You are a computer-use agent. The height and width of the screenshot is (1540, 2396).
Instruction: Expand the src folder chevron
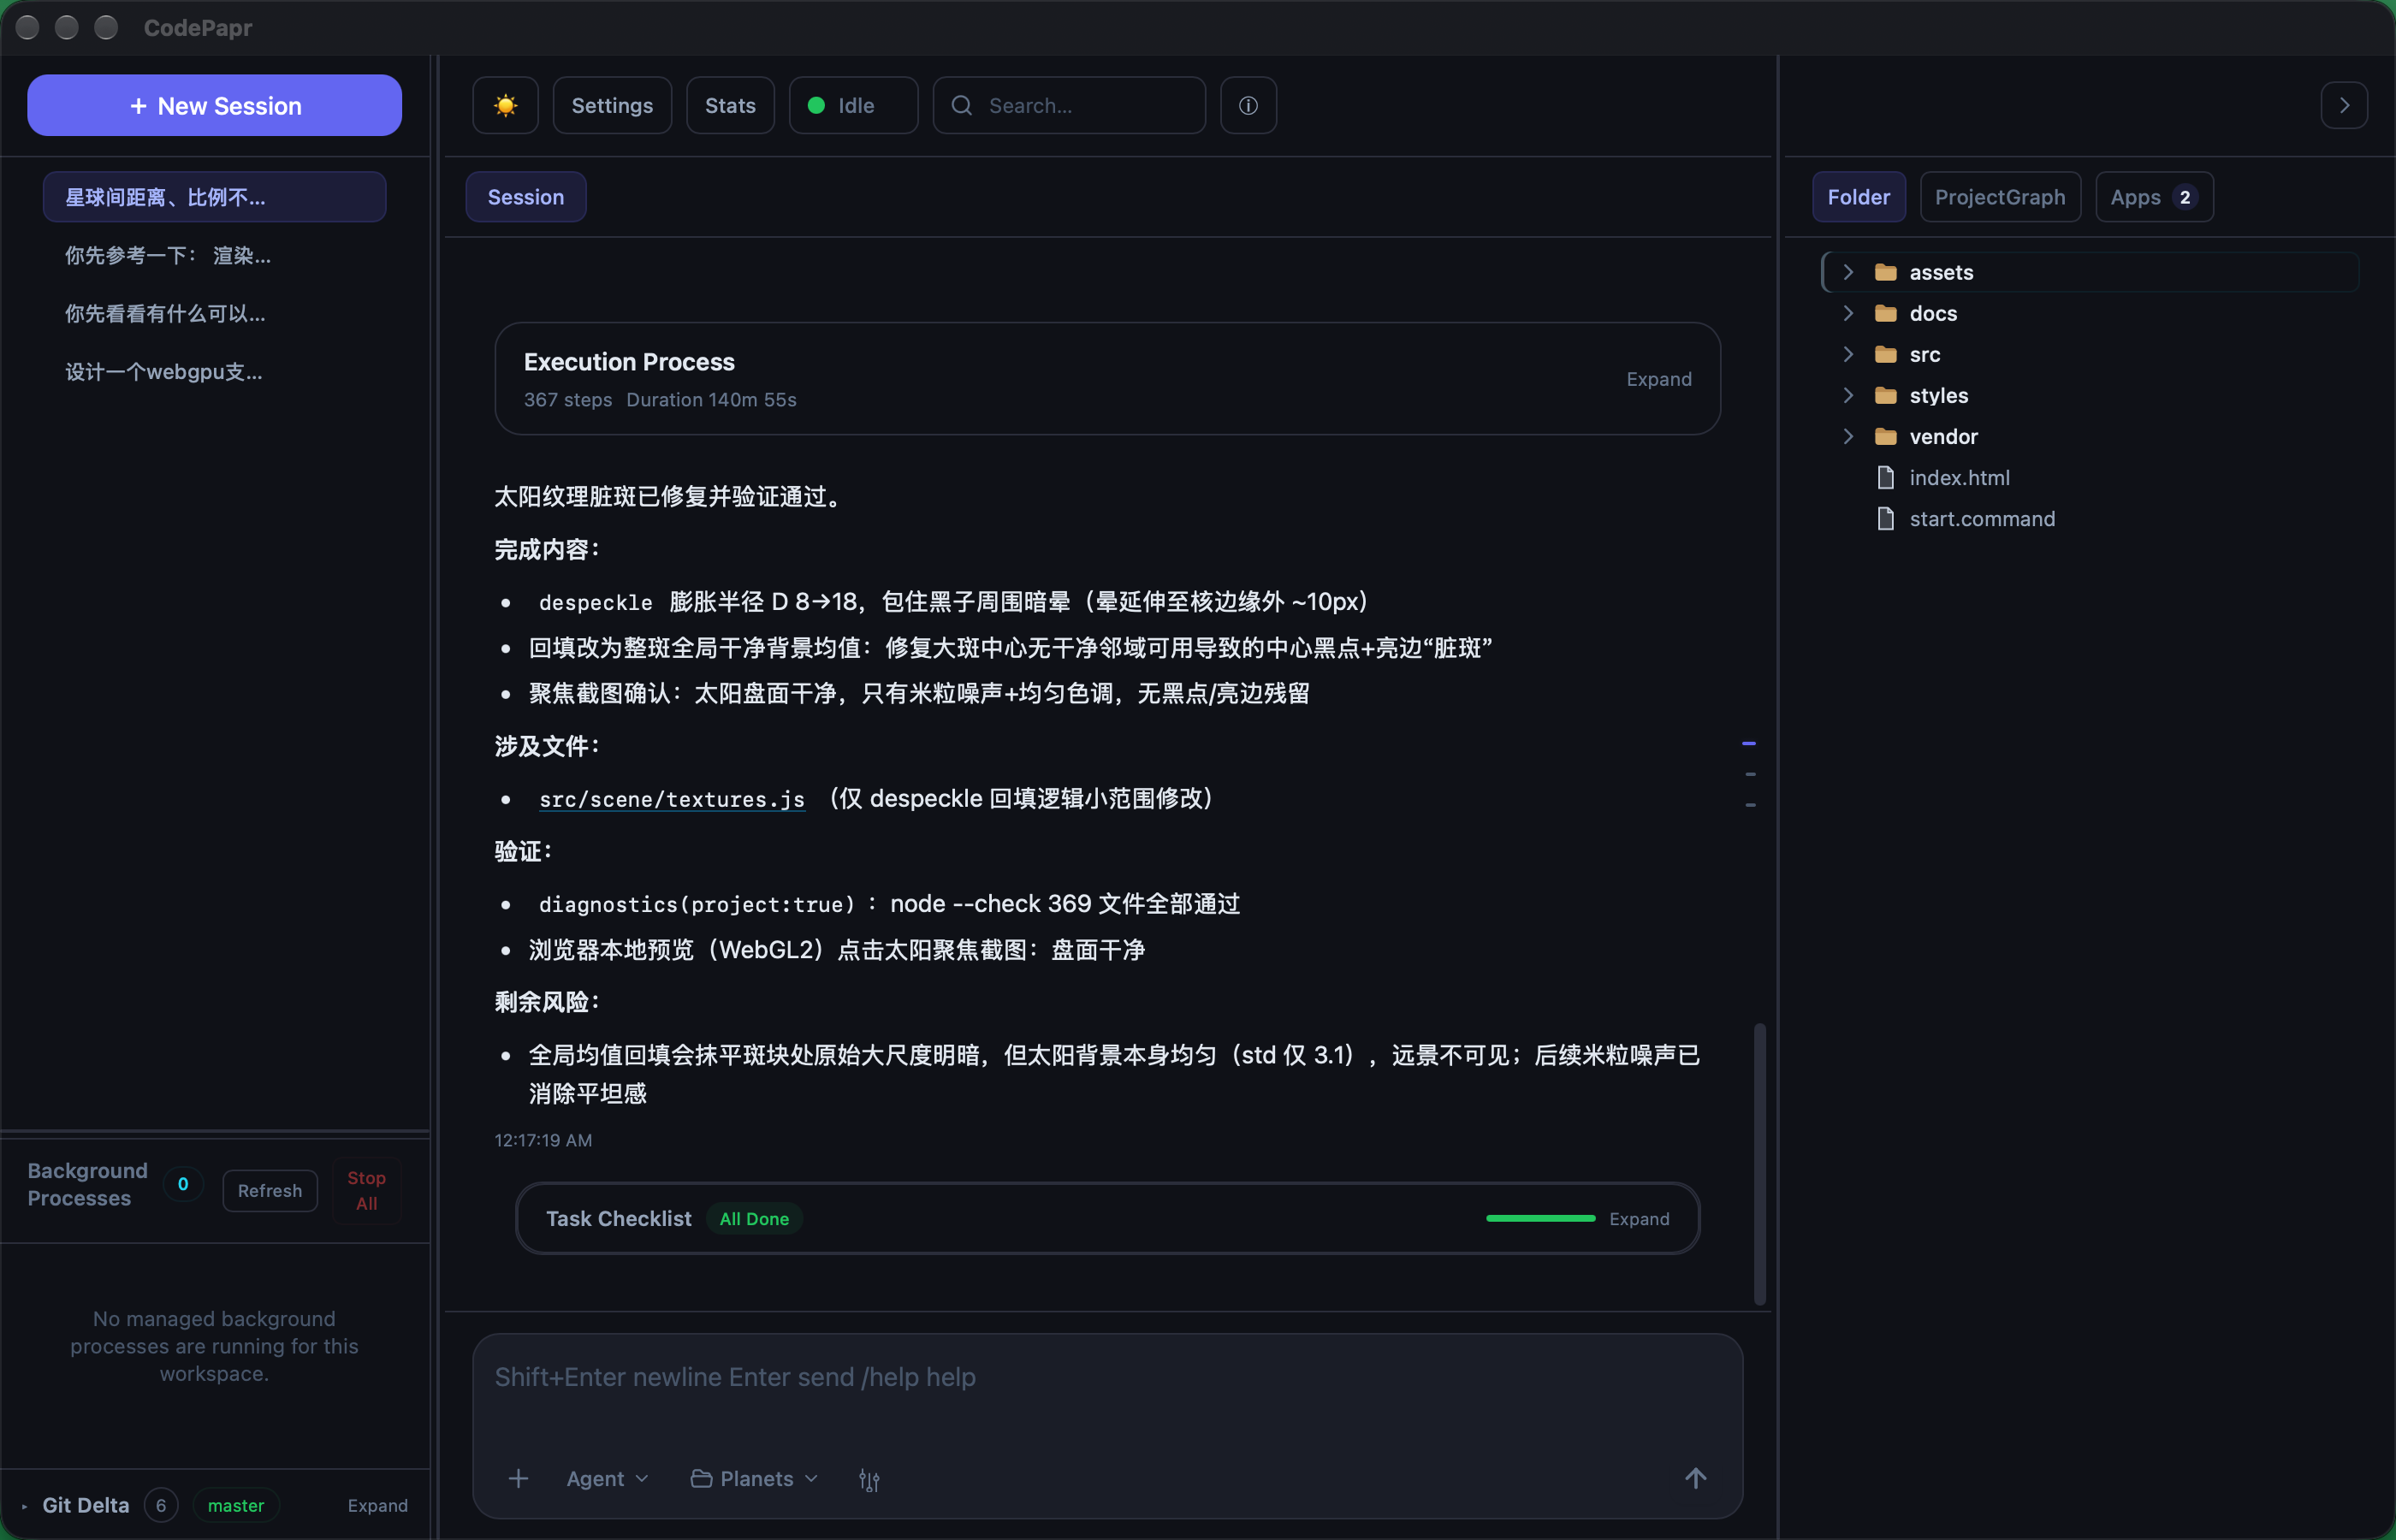tap(1848, 354)
